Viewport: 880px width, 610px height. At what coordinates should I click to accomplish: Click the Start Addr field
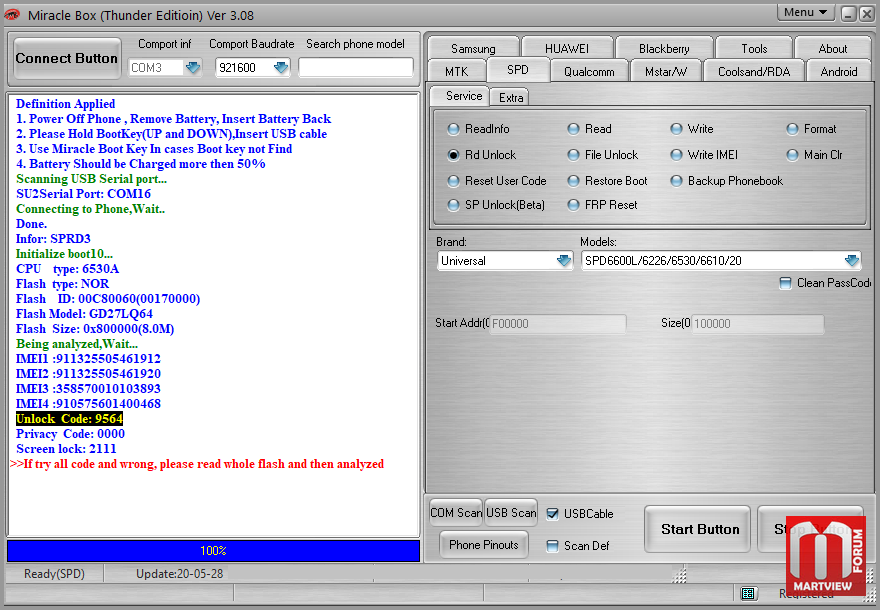(557, 324)
